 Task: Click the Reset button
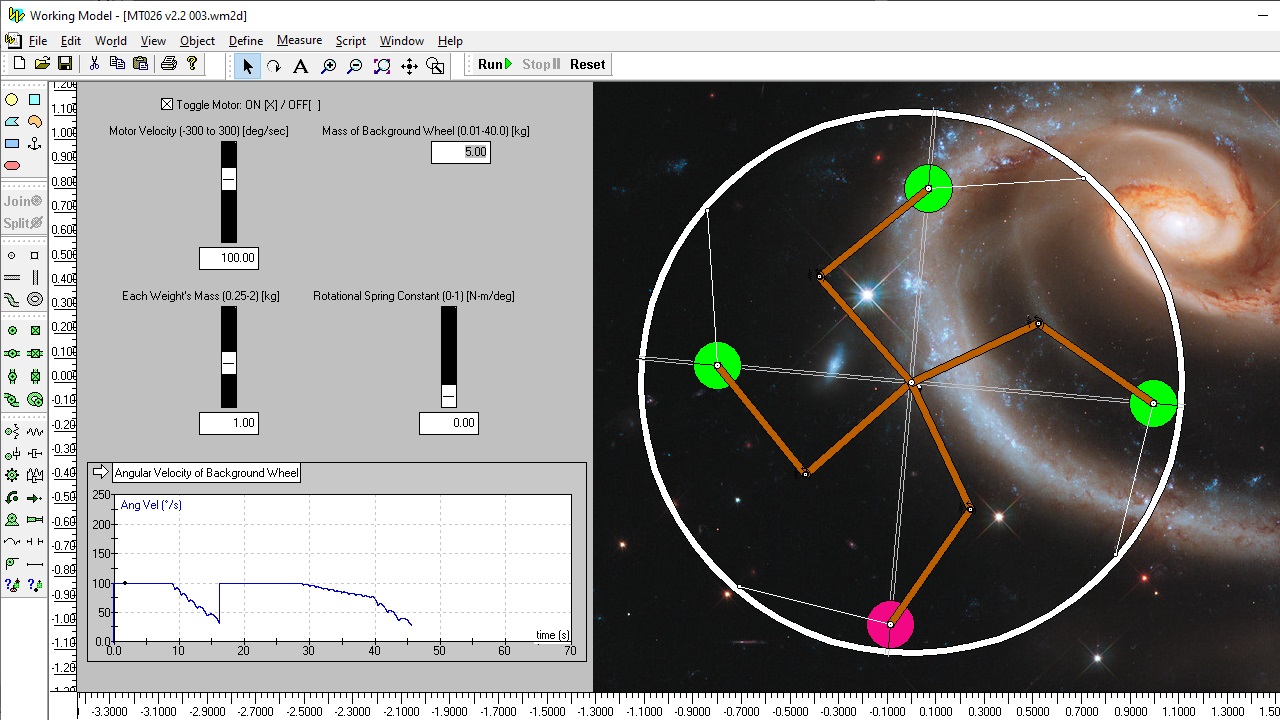click(587, 64)
